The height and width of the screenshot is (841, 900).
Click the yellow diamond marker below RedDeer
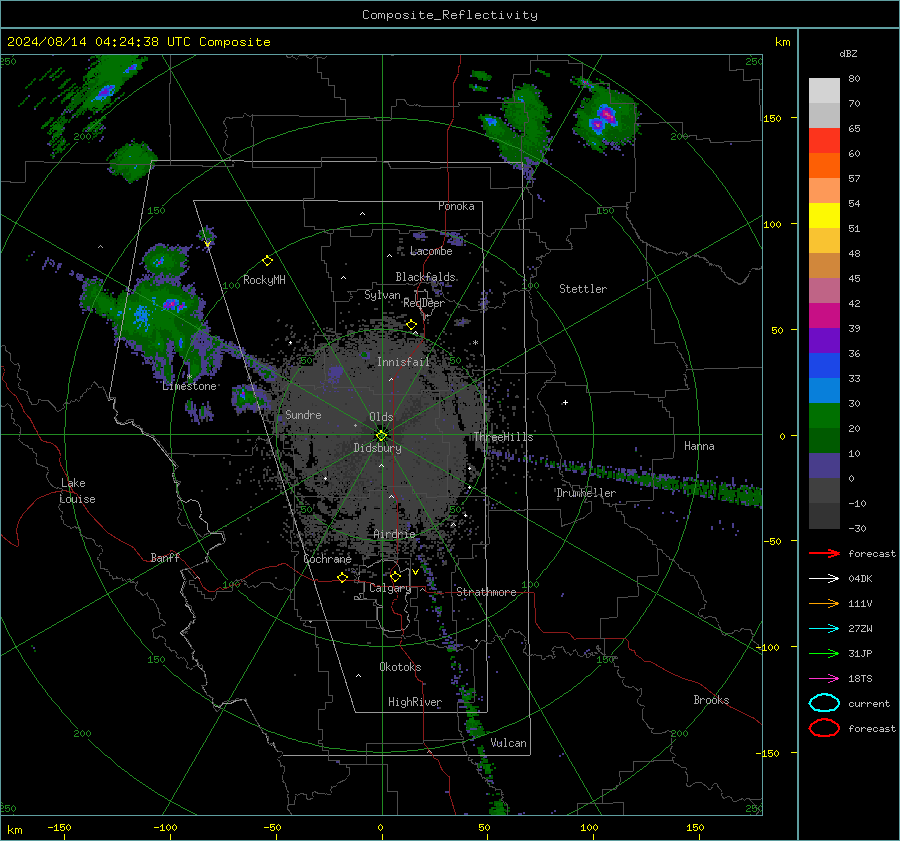click(411, 325)
